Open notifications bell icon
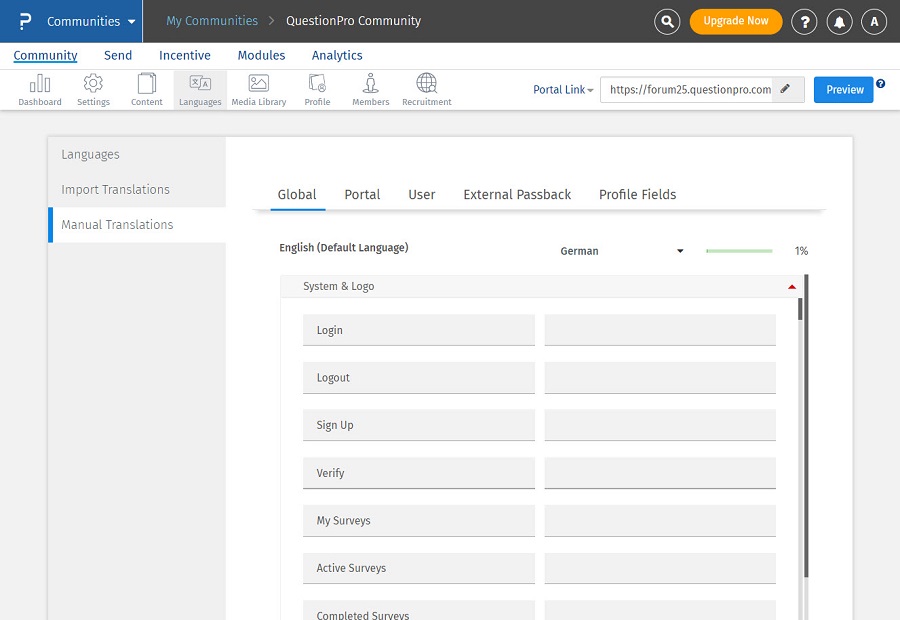This screenshot has height=620, width=900. click(x=839, y=21)
